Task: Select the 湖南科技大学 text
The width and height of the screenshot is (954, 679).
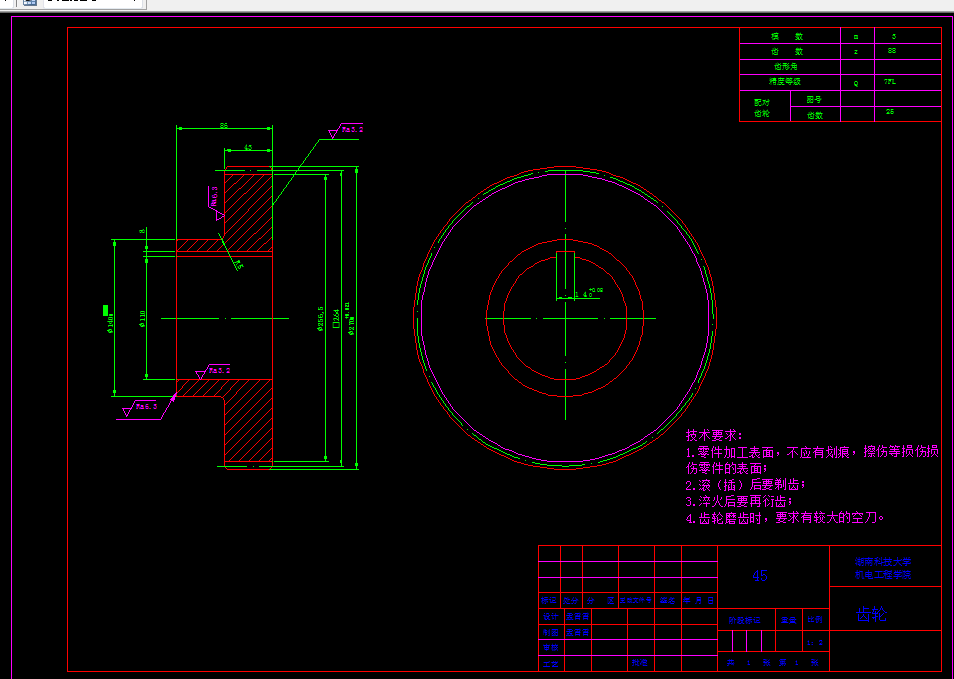Action: [x=883, y=562]
